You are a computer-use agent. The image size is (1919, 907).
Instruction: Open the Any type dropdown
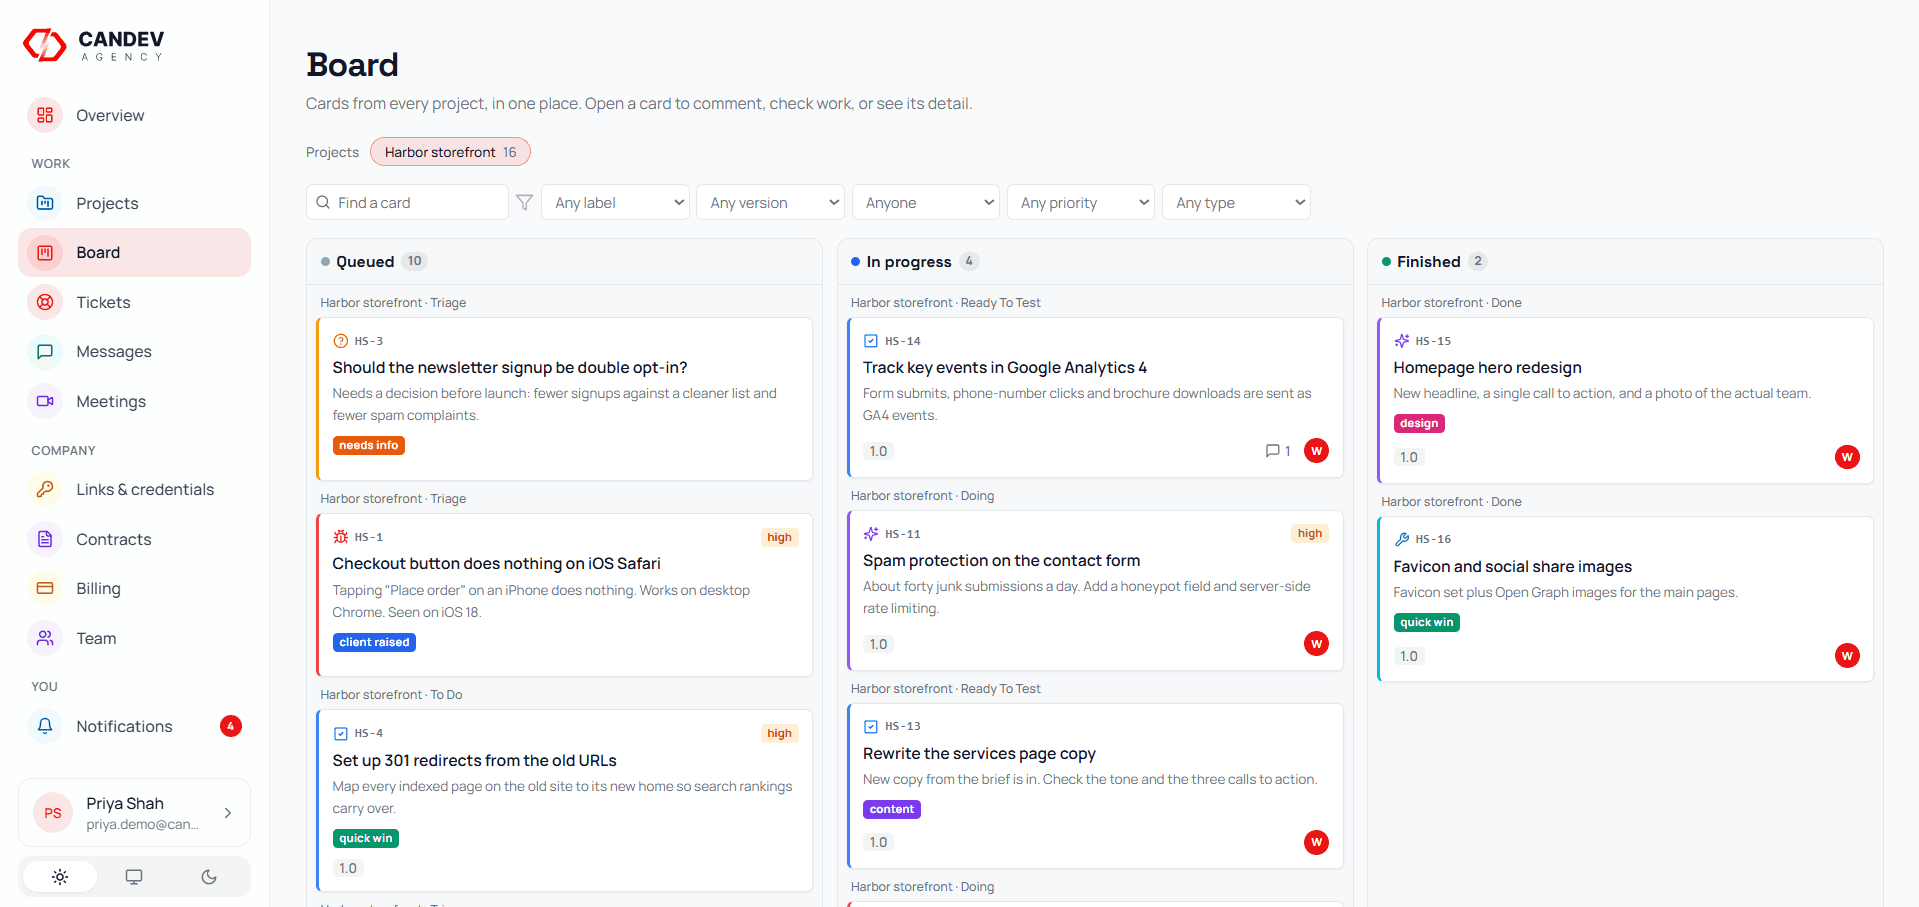tap(1236, 203)
